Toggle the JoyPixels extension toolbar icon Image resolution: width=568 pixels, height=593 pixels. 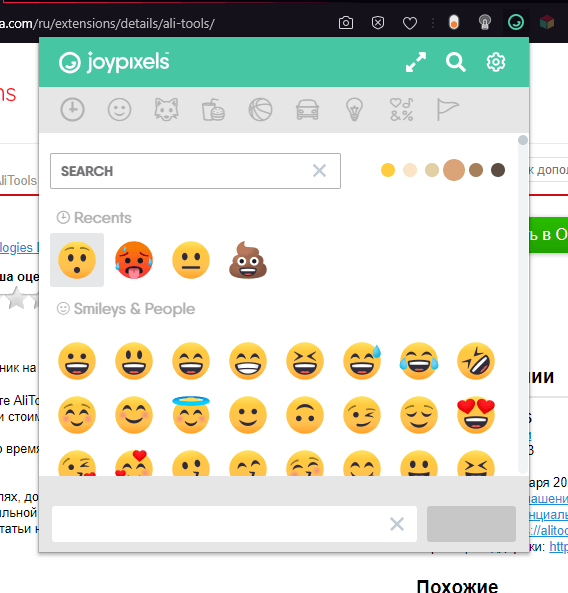(516, 22)
